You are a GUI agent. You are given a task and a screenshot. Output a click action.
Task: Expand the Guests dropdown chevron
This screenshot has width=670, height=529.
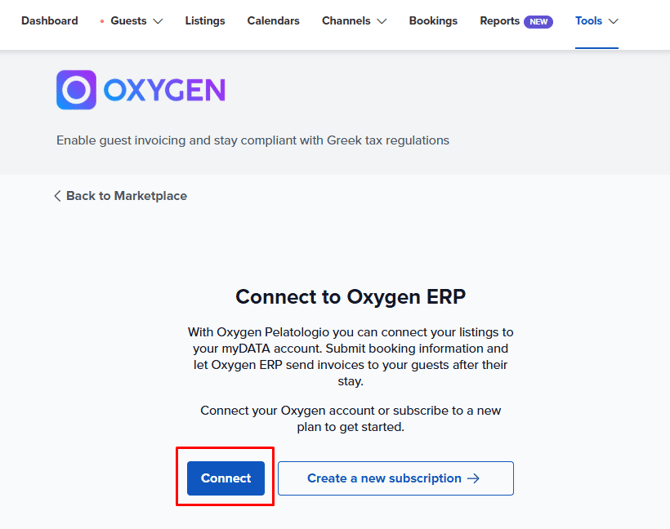pos(158,21)
